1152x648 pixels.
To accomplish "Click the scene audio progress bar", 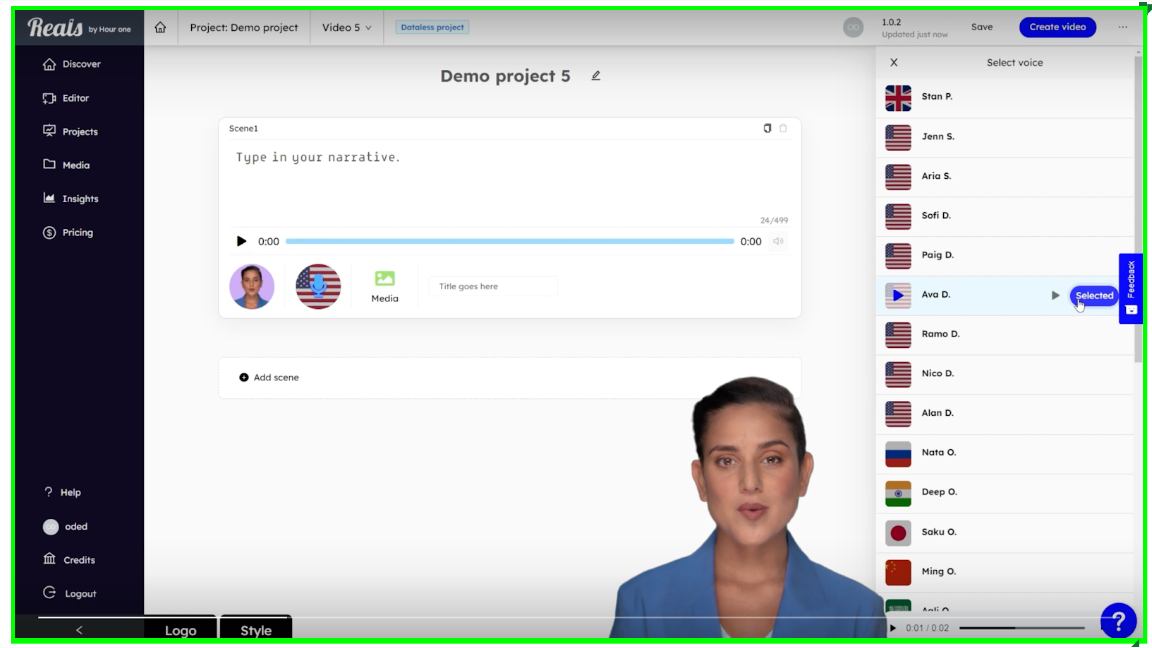I will [x=509, y=241].
